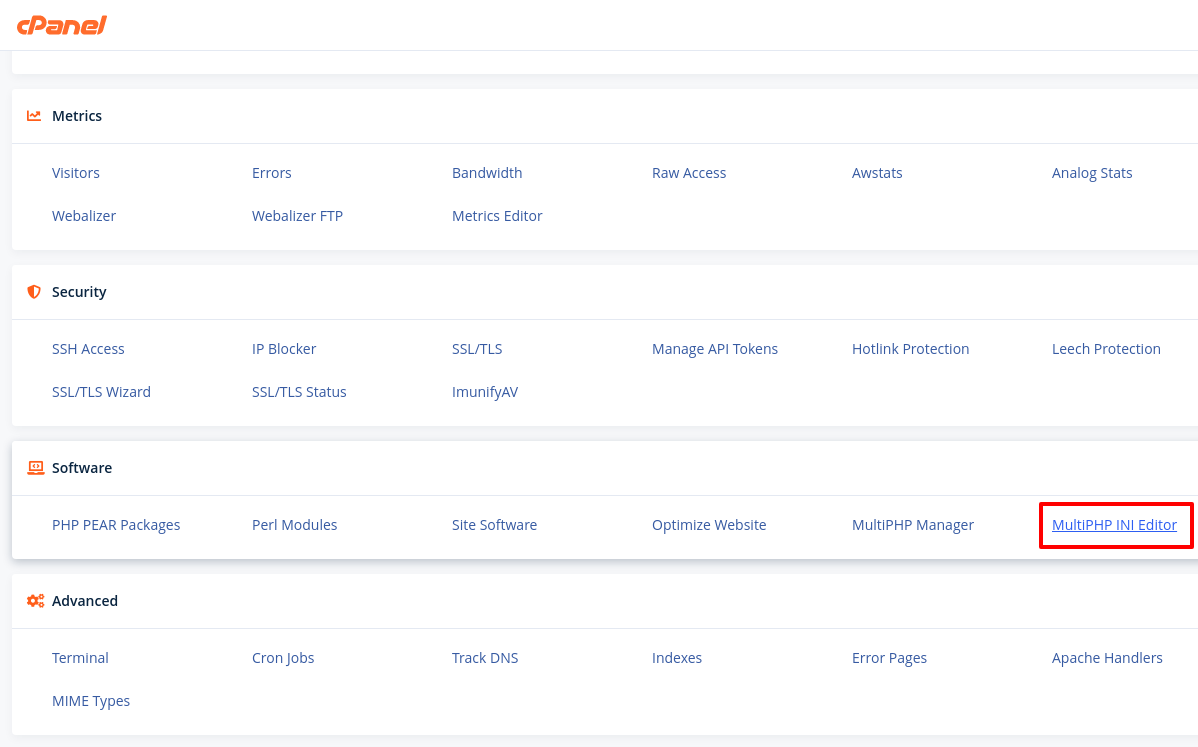Open the Errors log link
Image resolution: width=1198 pixels, height=747 pixels.
pos(271,173)
